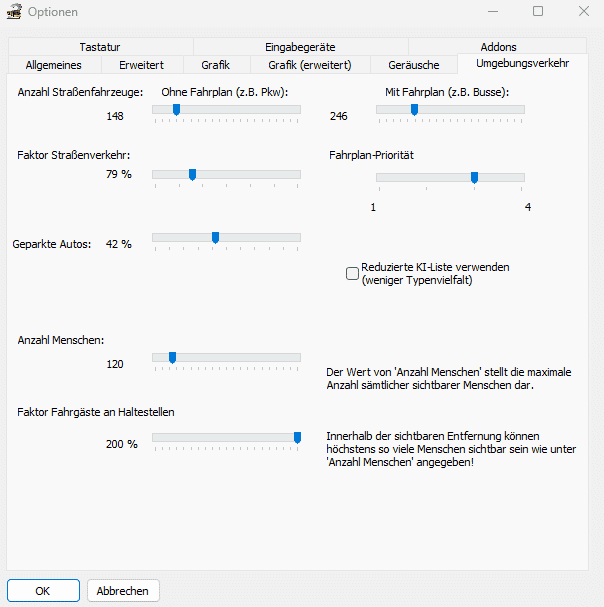This screenshot has height=607, width=604.
Task: Maximize the Optionen window
Action: pyautogui.click(x=537, y=12)
